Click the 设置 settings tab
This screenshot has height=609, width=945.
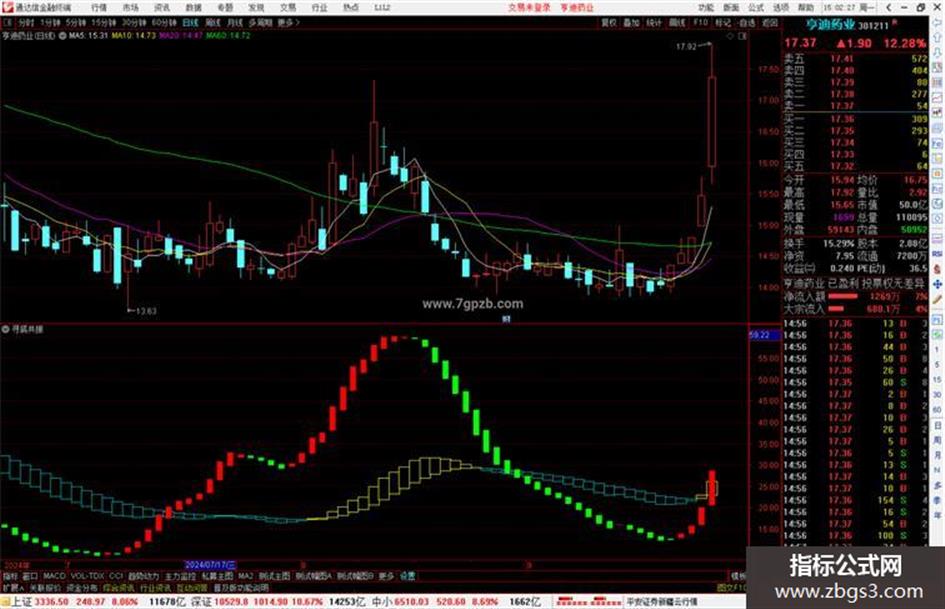[x=408, y=576]
